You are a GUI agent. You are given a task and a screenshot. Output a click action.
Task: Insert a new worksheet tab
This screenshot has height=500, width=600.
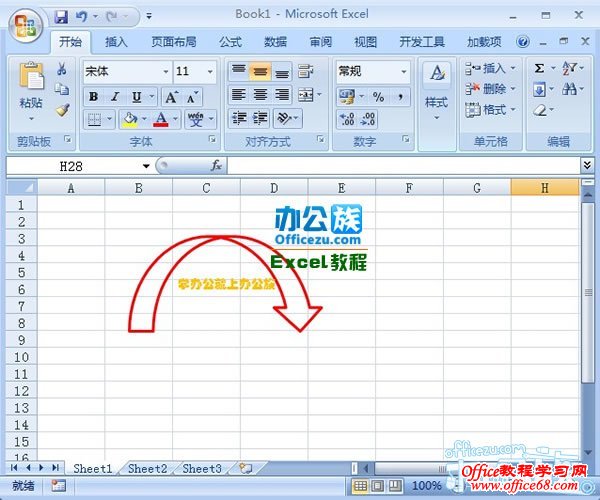pyautogui.click(x=246, y=468)
